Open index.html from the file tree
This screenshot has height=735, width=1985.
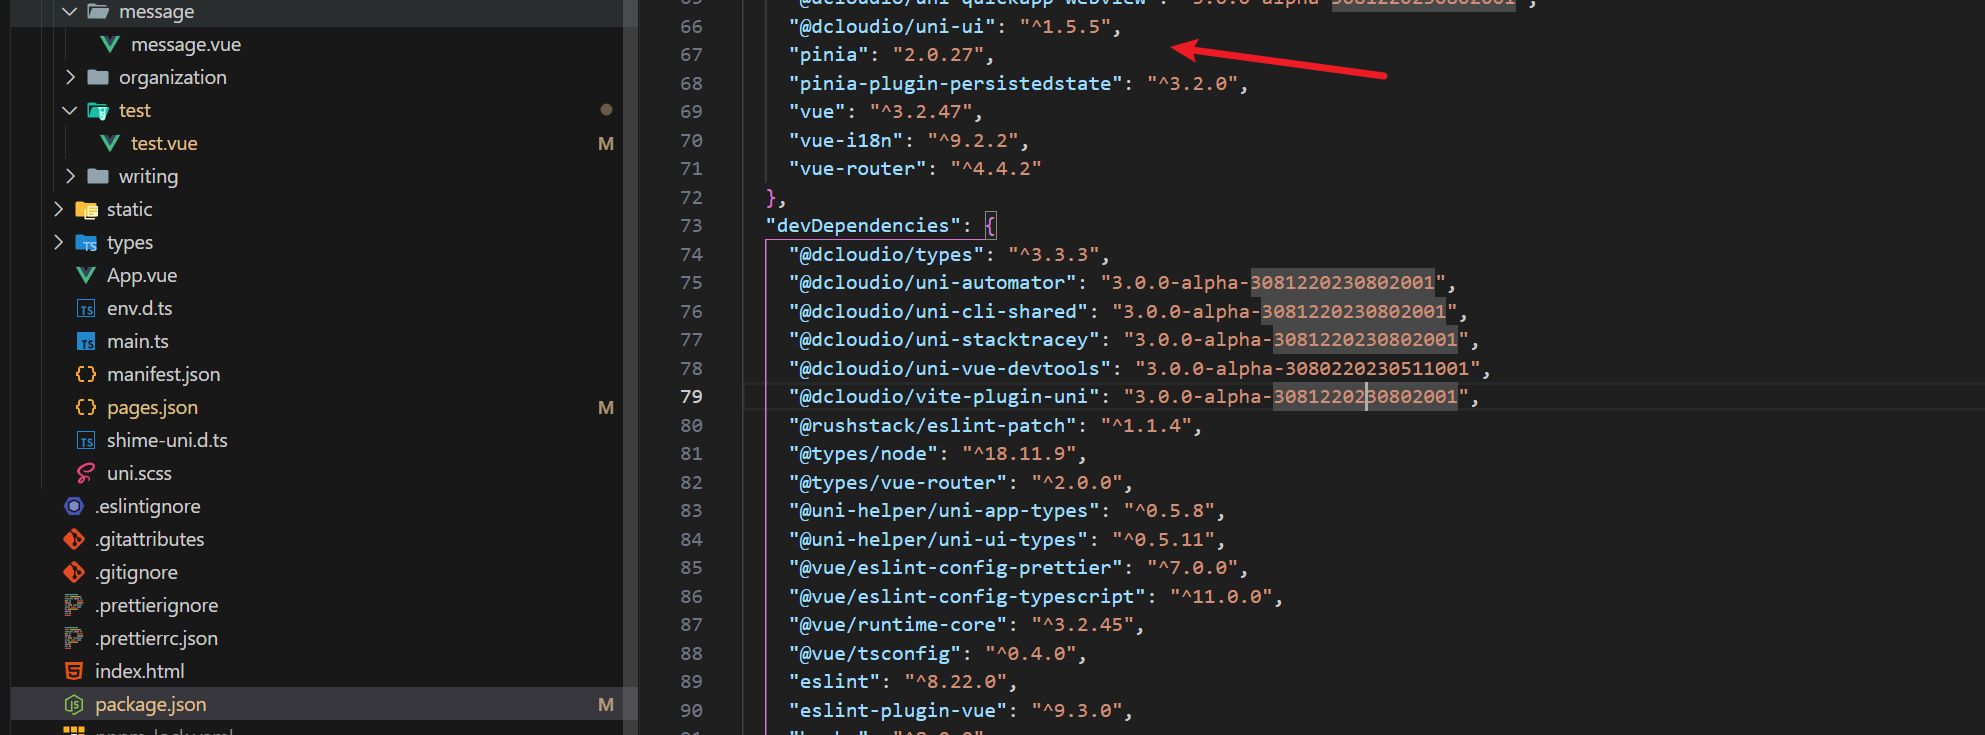coord(140,671)
